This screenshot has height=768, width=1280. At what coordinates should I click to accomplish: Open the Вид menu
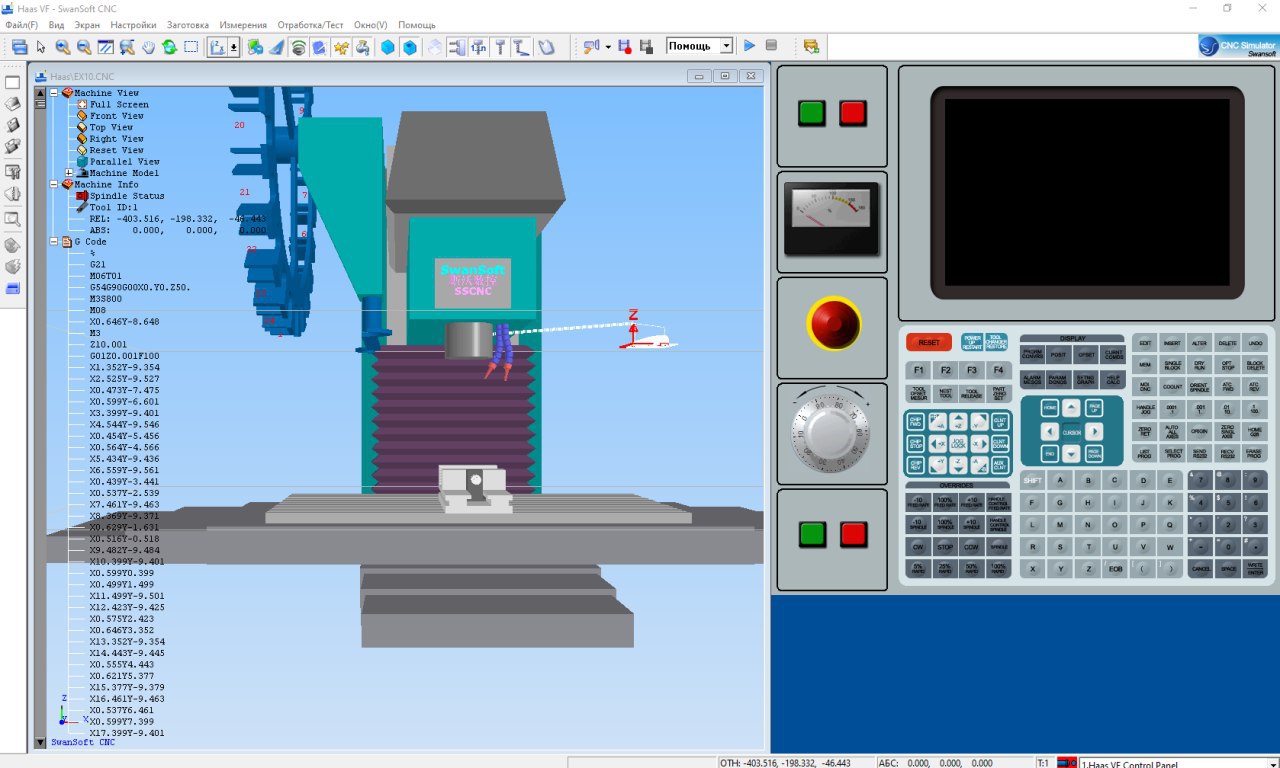click(x=56, y=25)
